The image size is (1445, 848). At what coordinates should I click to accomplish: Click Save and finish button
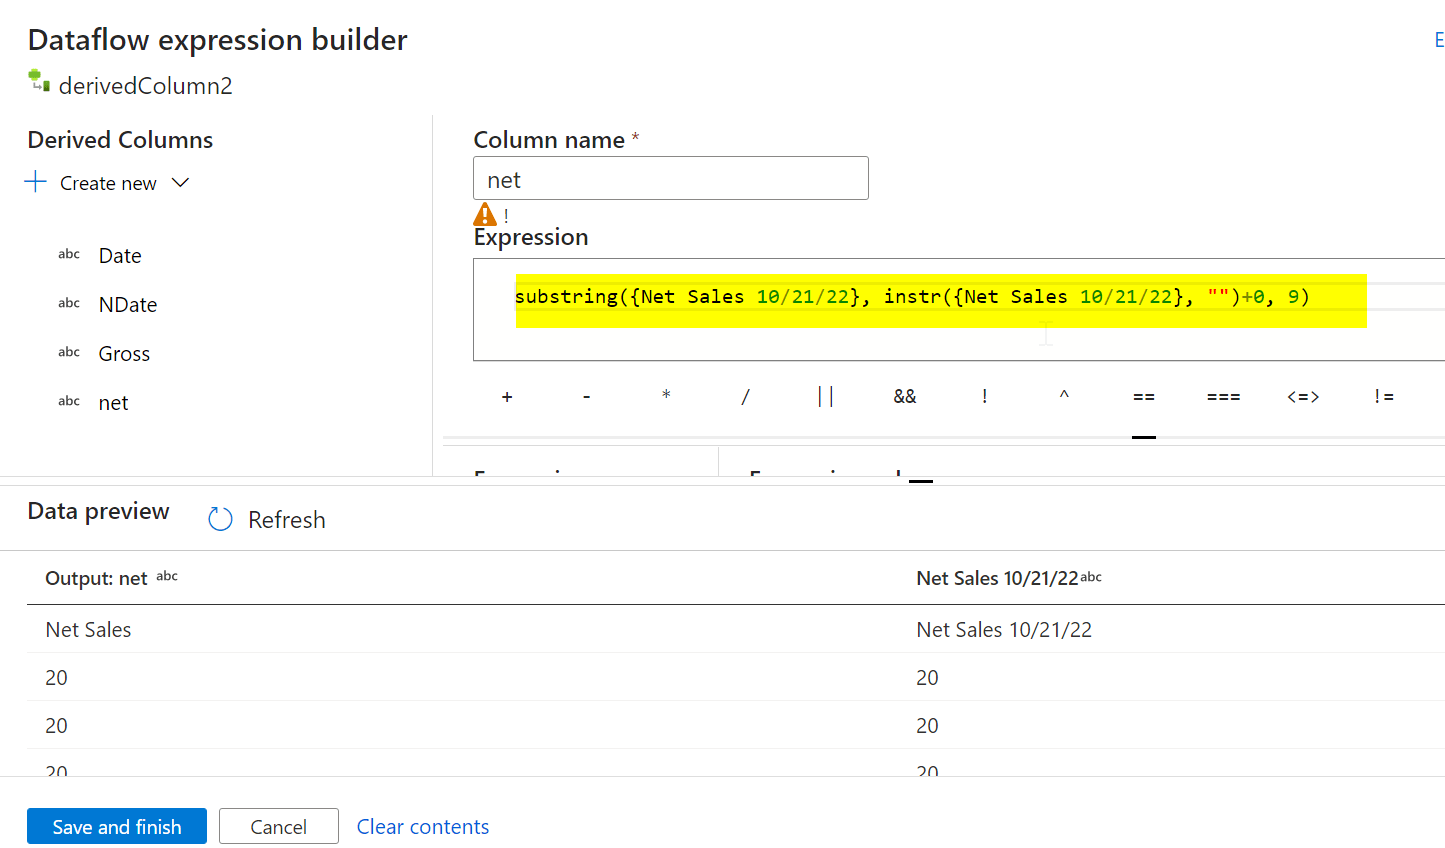click(x=117, y=826)
